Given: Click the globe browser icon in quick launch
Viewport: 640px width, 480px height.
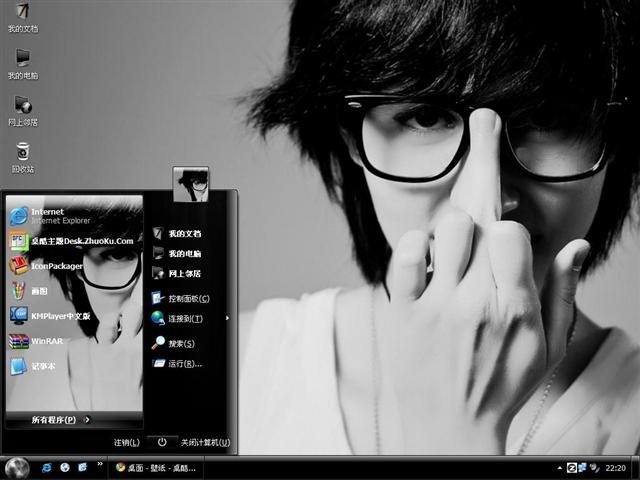Looking at the screenshot, I should point(64,467).
